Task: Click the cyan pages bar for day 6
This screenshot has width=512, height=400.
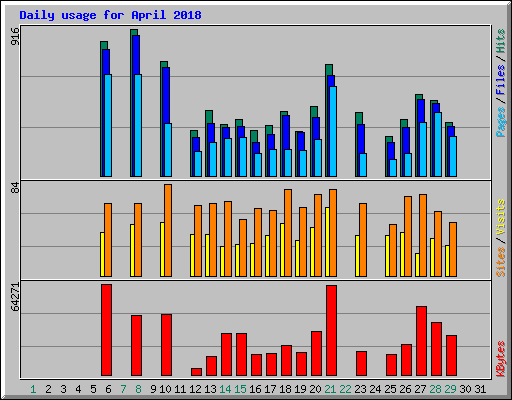Action: [x=108, y=125]
